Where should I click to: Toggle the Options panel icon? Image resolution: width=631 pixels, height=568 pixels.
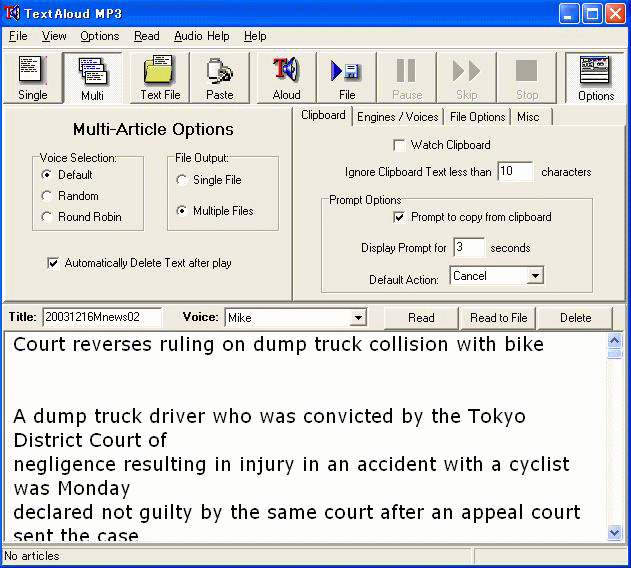[595, 78]
